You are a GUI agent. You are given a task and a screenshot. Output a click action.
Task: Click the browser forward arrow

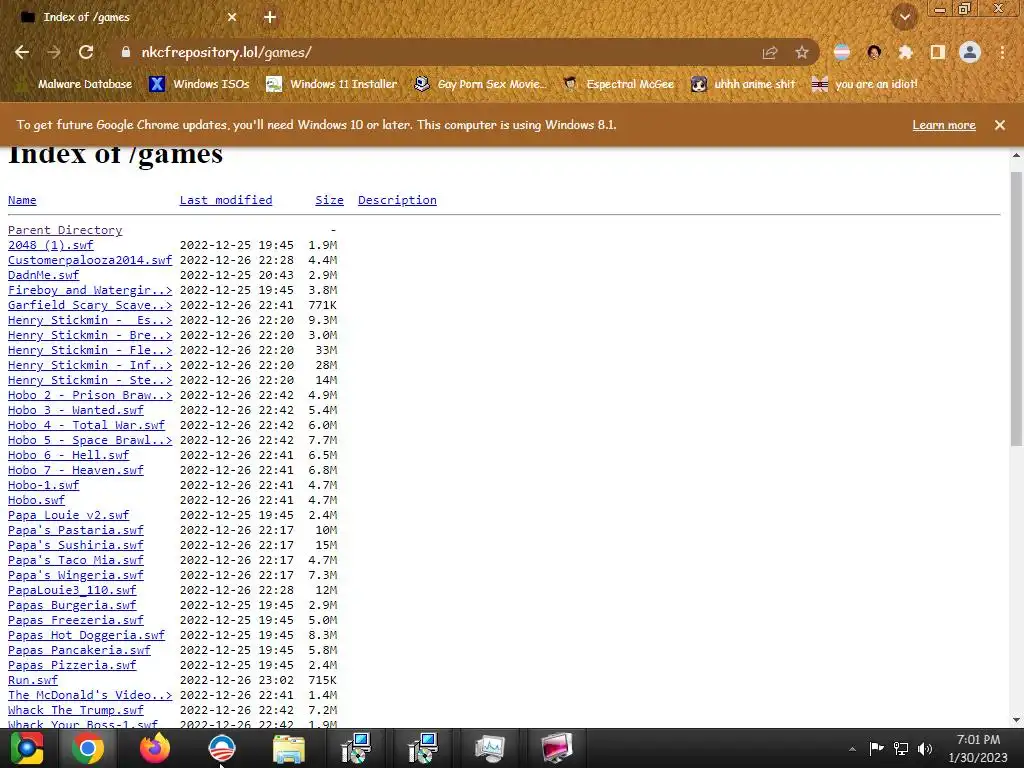tap(54, 52)
